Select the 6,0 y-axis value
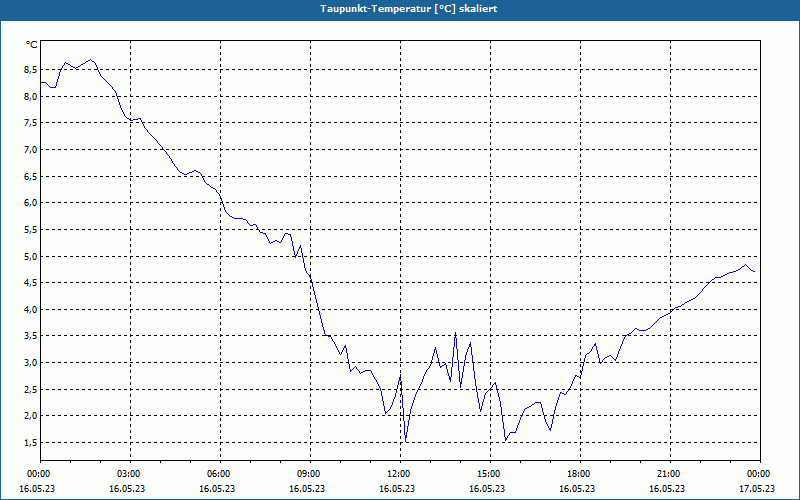800x500 pixels. 31,203
